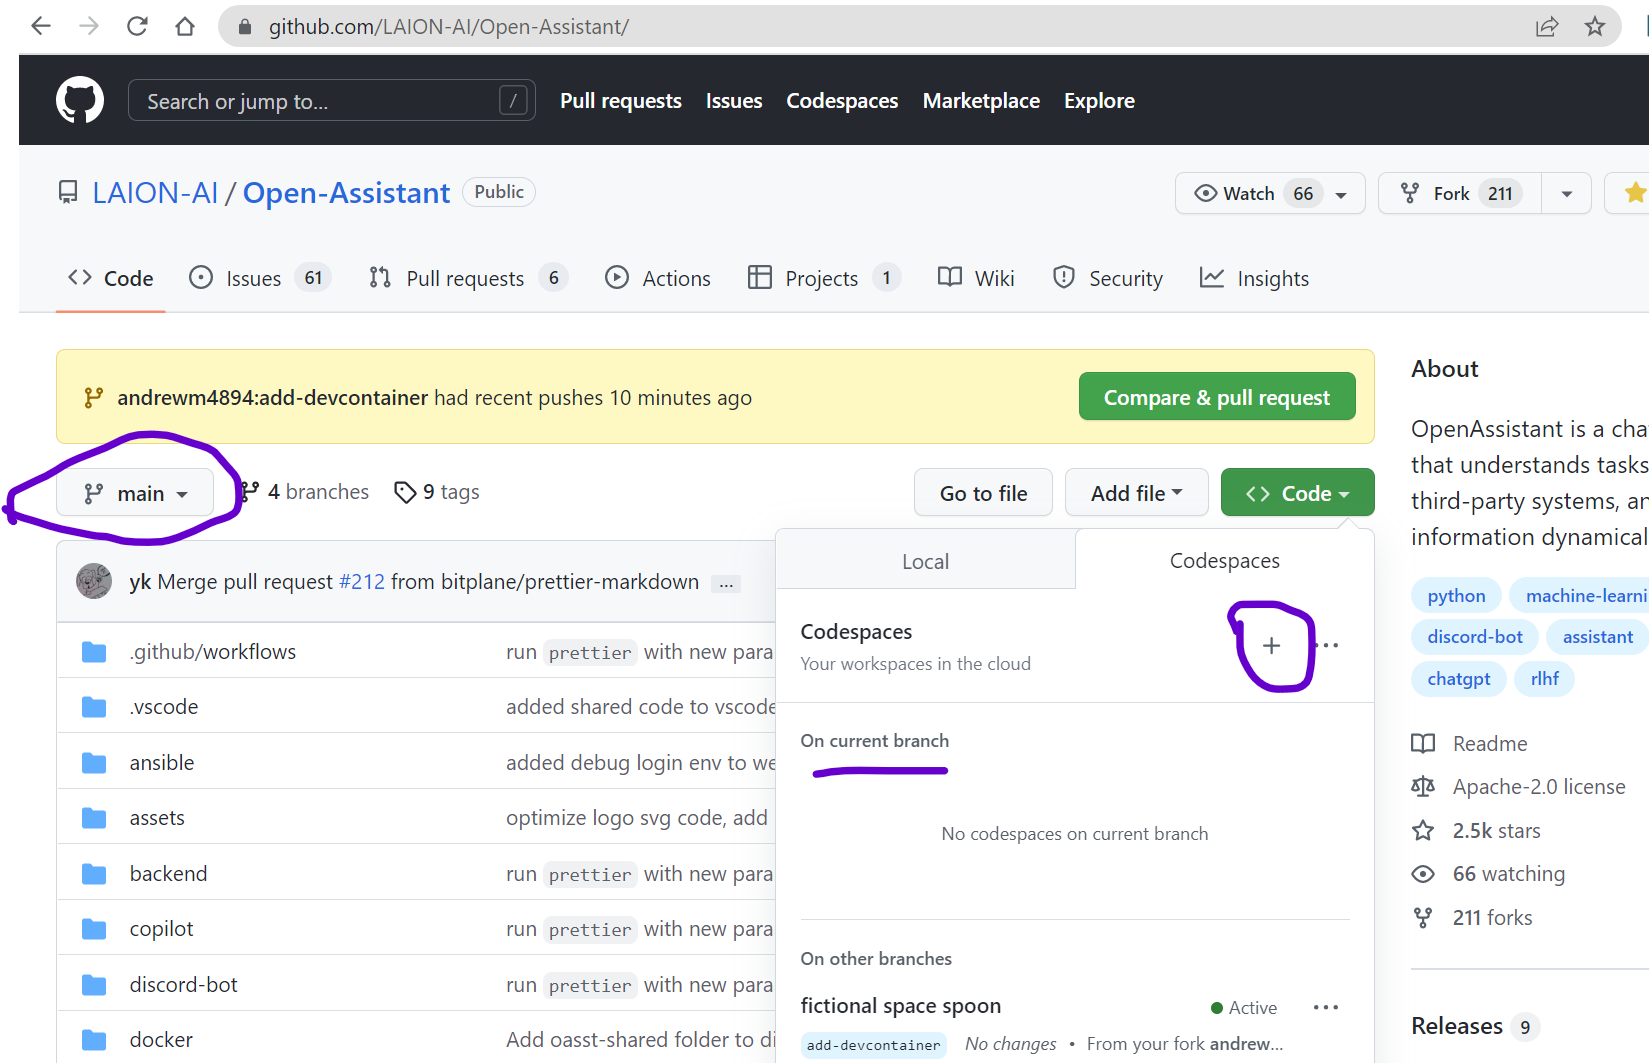Image resolution: width=1649 pixels, height=1063 pixels.
Task: Open the .github/workflows folder
Action: (212, 652)
